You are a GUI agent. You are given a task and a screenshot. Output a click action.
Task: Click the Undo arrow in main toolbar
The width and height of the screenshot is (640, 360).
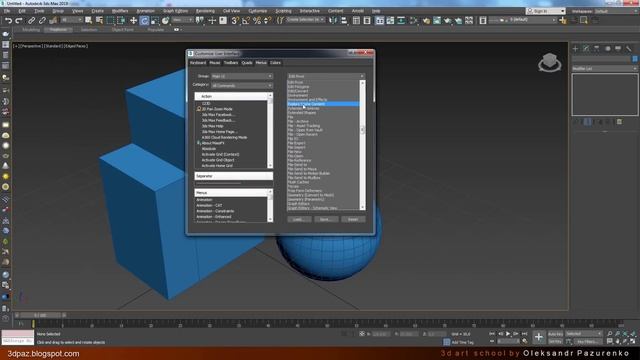[x=8, y=20]
